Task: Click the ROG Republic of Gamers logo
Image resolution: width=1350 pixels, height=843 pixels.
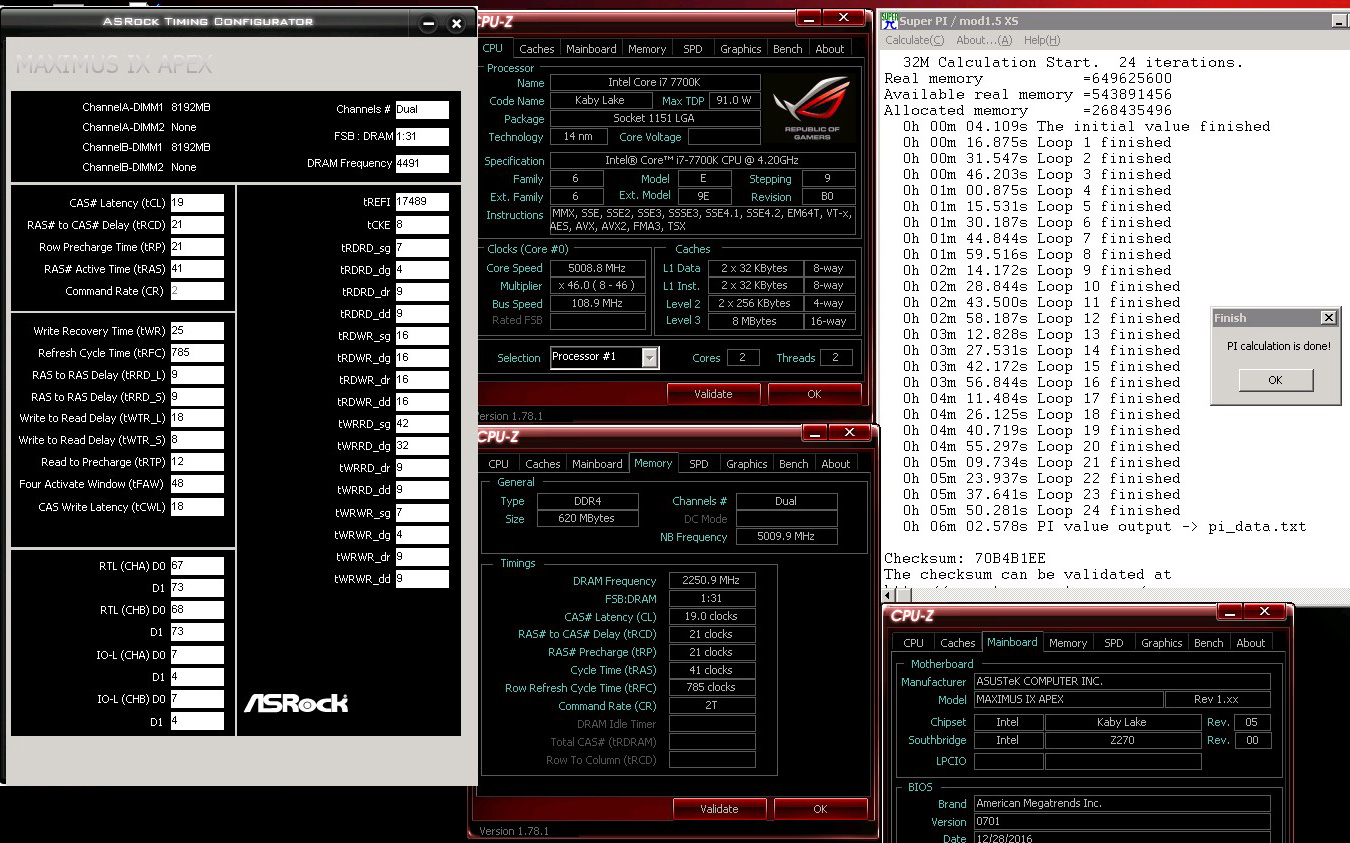Action: (x=812, y=109)
